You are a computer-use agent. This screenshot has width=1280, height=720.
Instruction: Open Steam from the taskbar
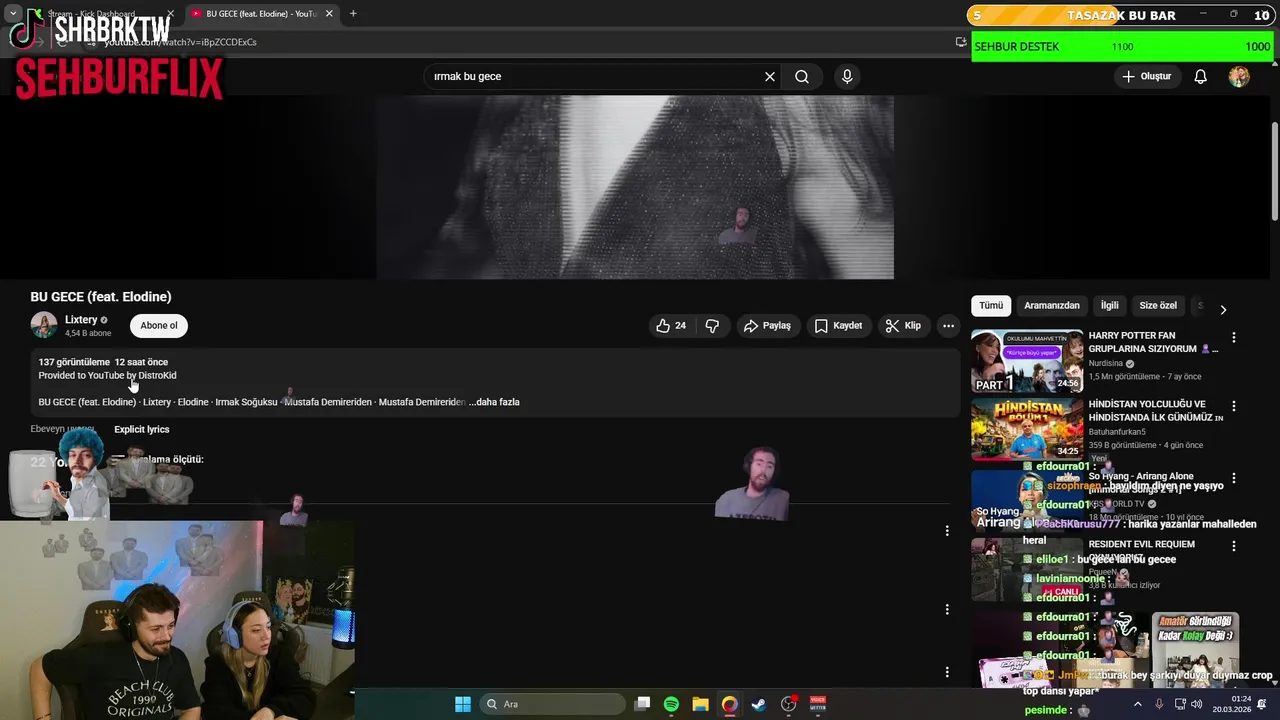(758, 704)
